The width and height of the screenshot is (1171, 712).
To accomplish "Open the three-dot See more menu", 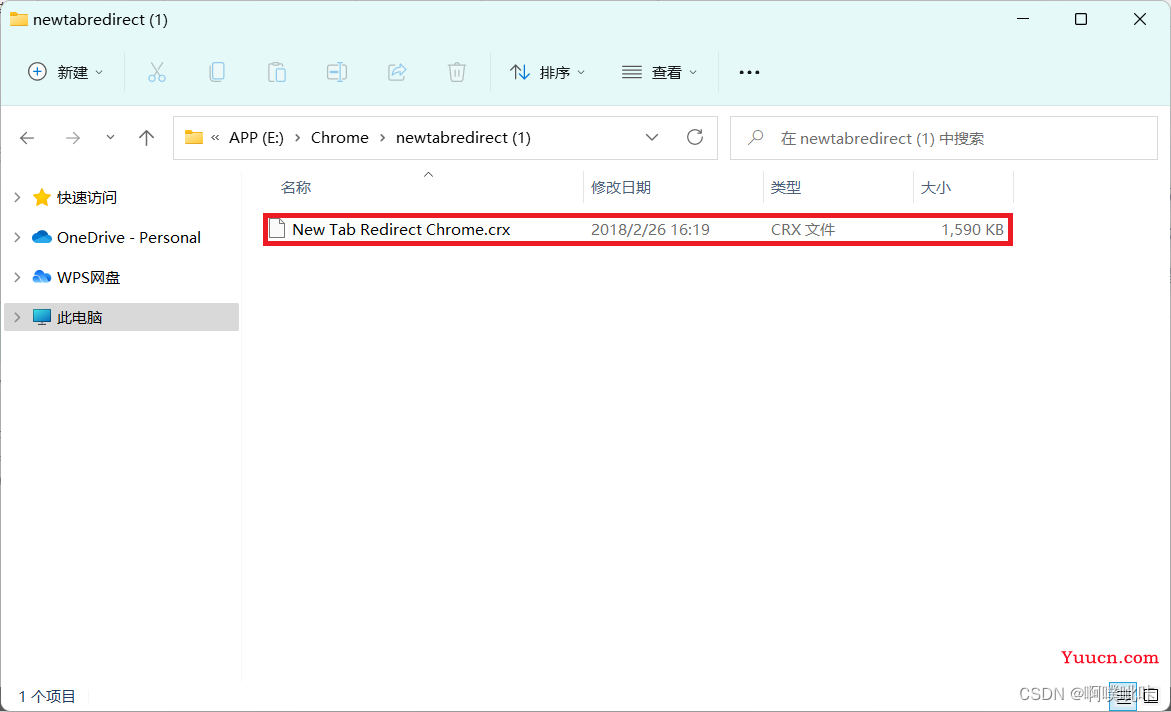I will click(x=749, y=72).
